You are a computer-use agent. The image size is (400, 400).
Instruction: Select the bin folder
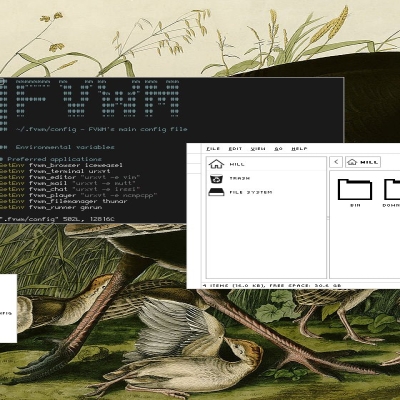[x=355, y=193]
